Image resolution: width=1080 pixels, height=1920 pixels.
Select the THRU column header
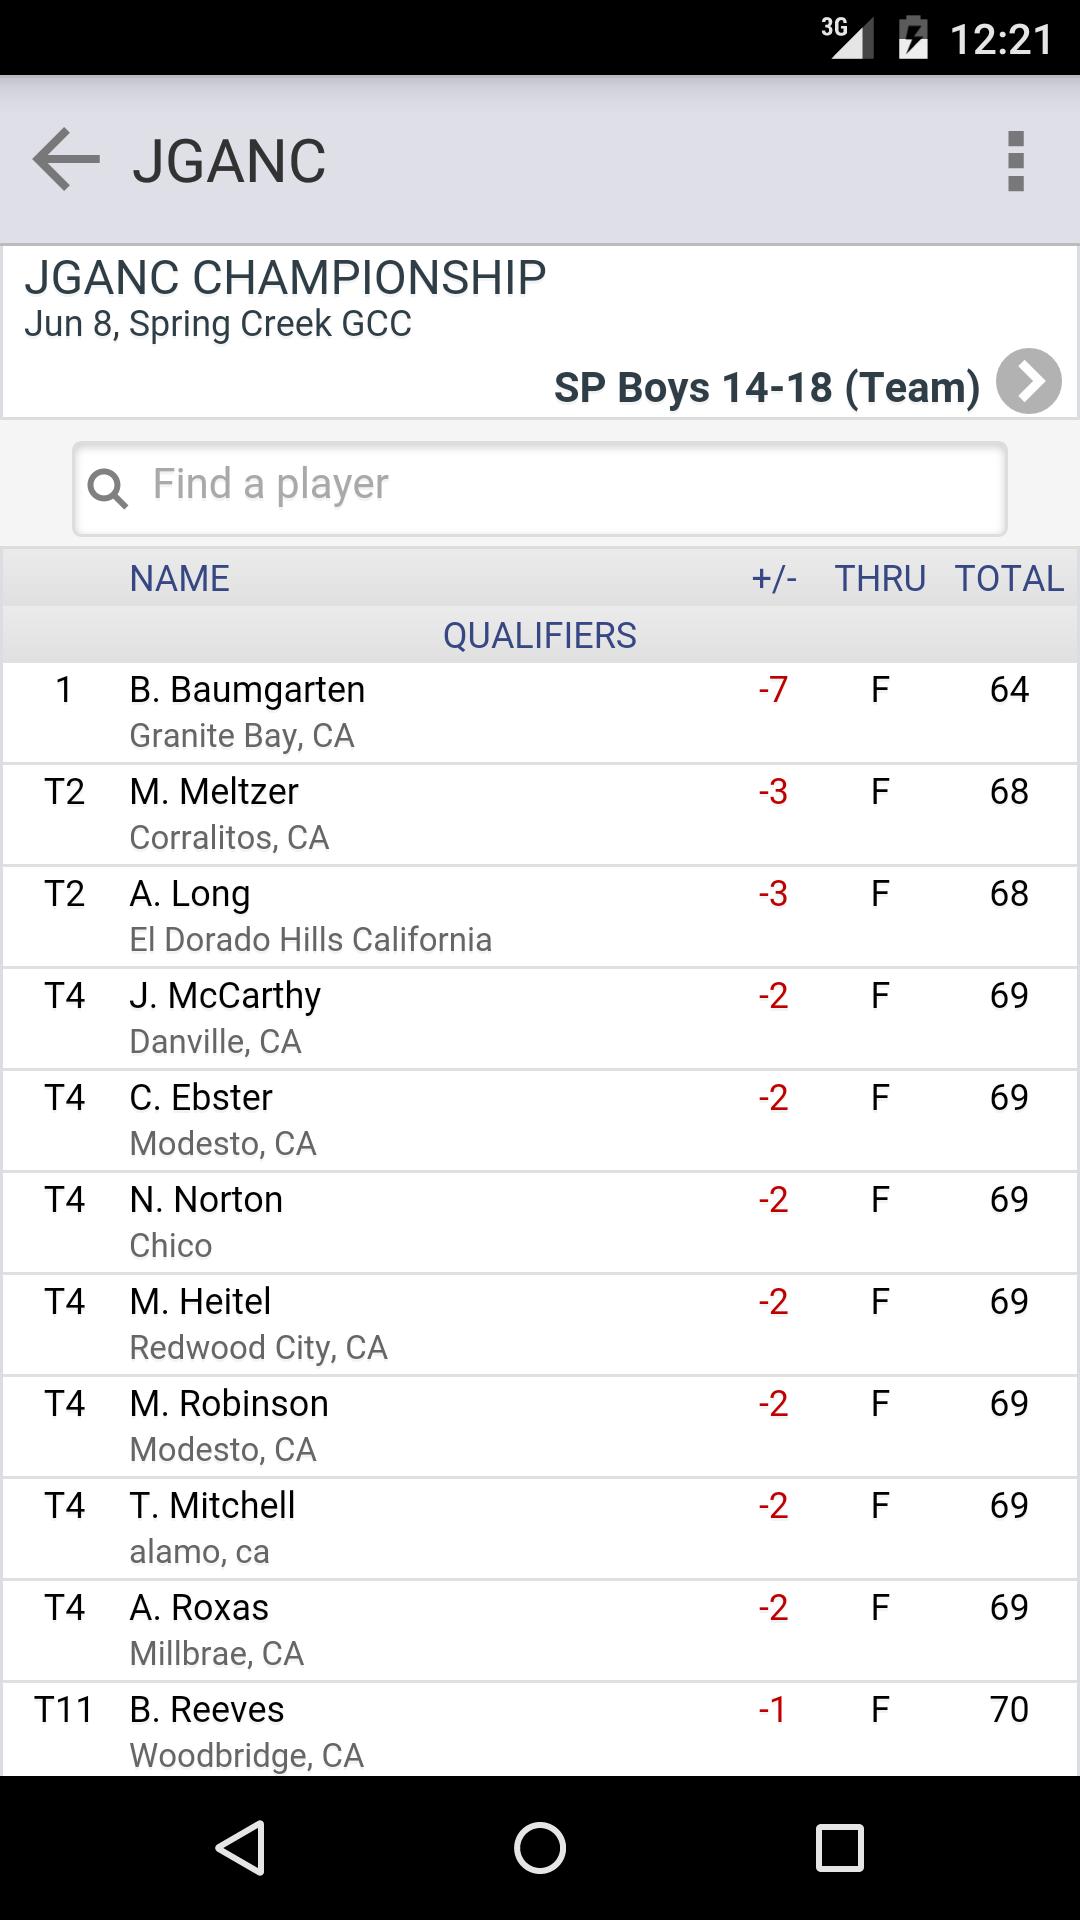[x=880, y=578]
